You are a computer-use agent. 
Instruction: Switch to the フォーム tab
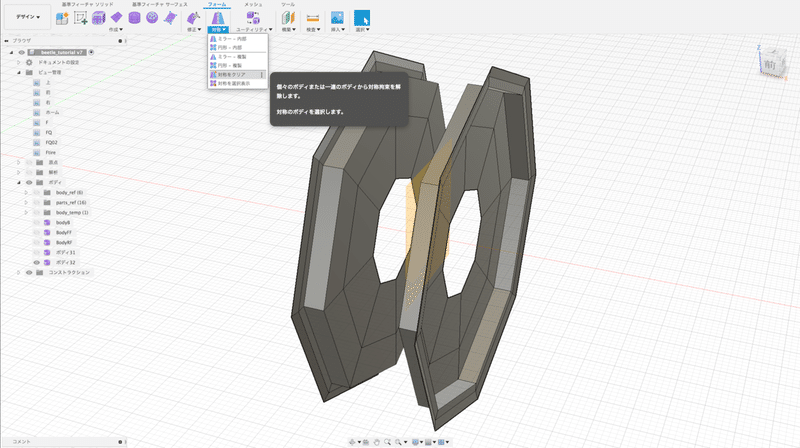point(217,5)
